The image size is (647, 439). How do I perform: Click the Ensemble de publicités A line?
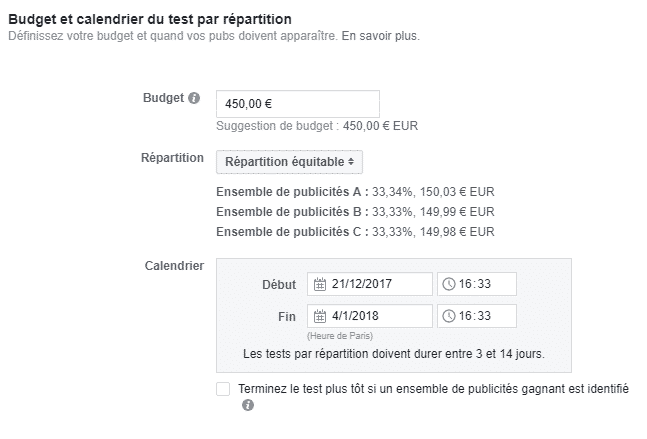click(x=354, y=191)
